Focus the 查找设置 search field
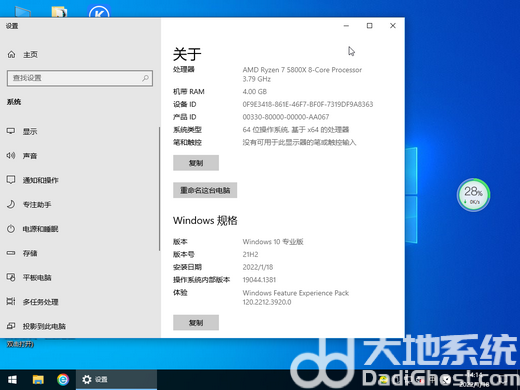520x390 pixels. [x=80, y=78]
